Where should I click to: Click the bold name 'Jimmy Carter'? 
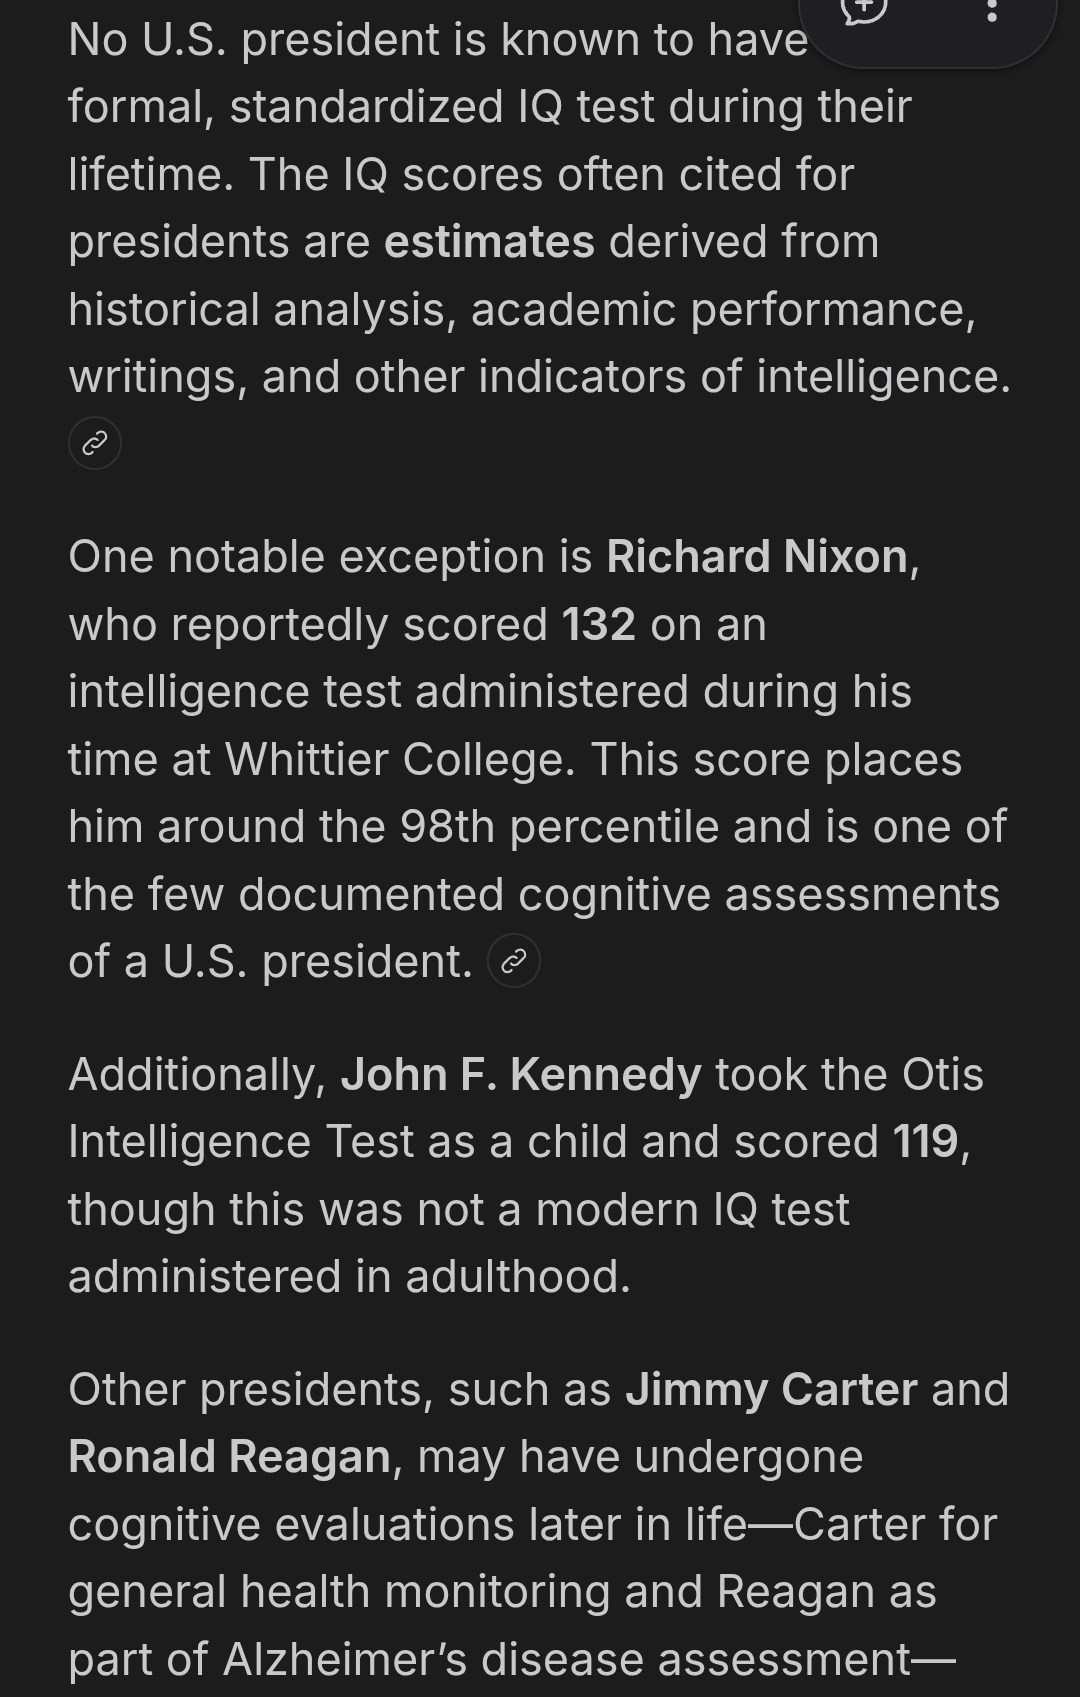coord(771,1390)
